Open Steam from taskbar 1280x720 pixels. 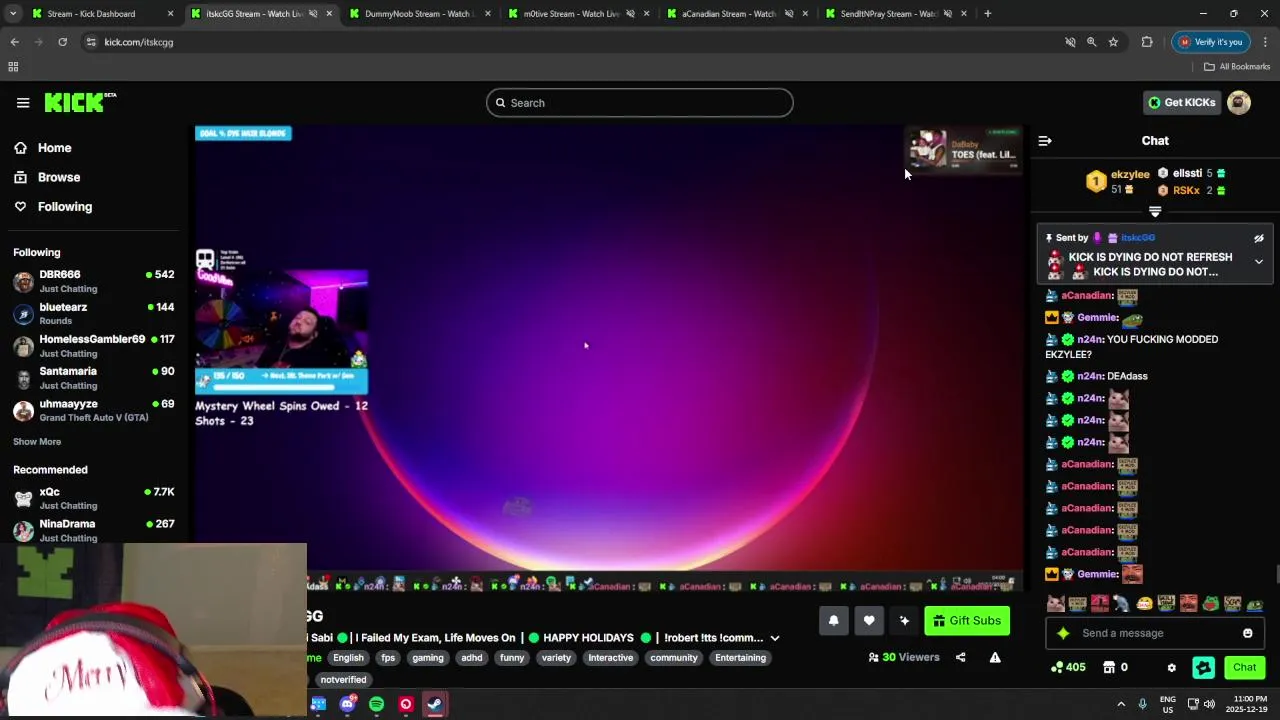(434, 704)
